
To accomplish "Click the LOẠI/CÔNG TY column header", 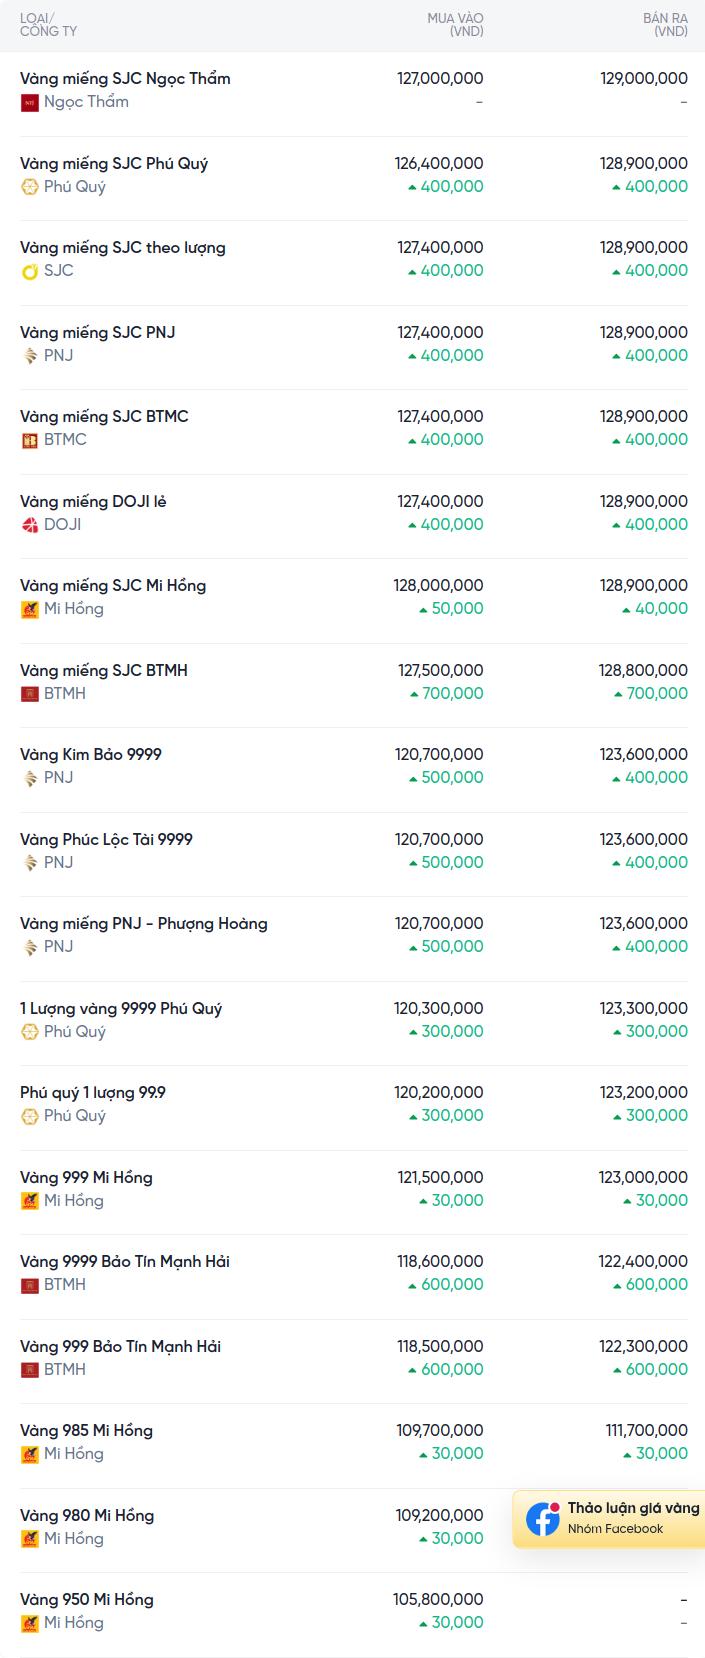I will click(x=48, y=25).
